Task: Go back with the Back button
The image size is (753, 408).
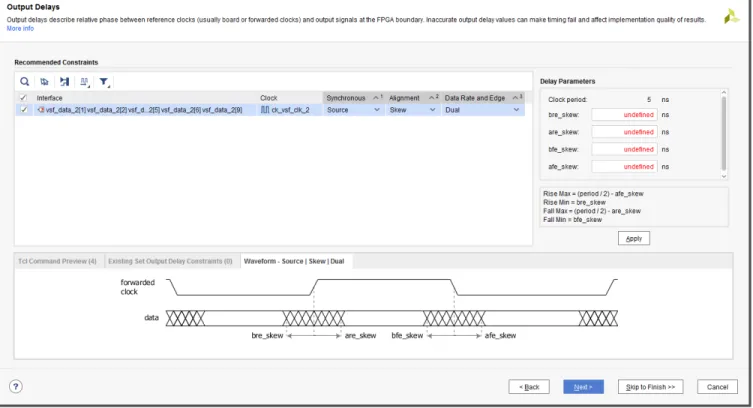Action: [529, 387]
